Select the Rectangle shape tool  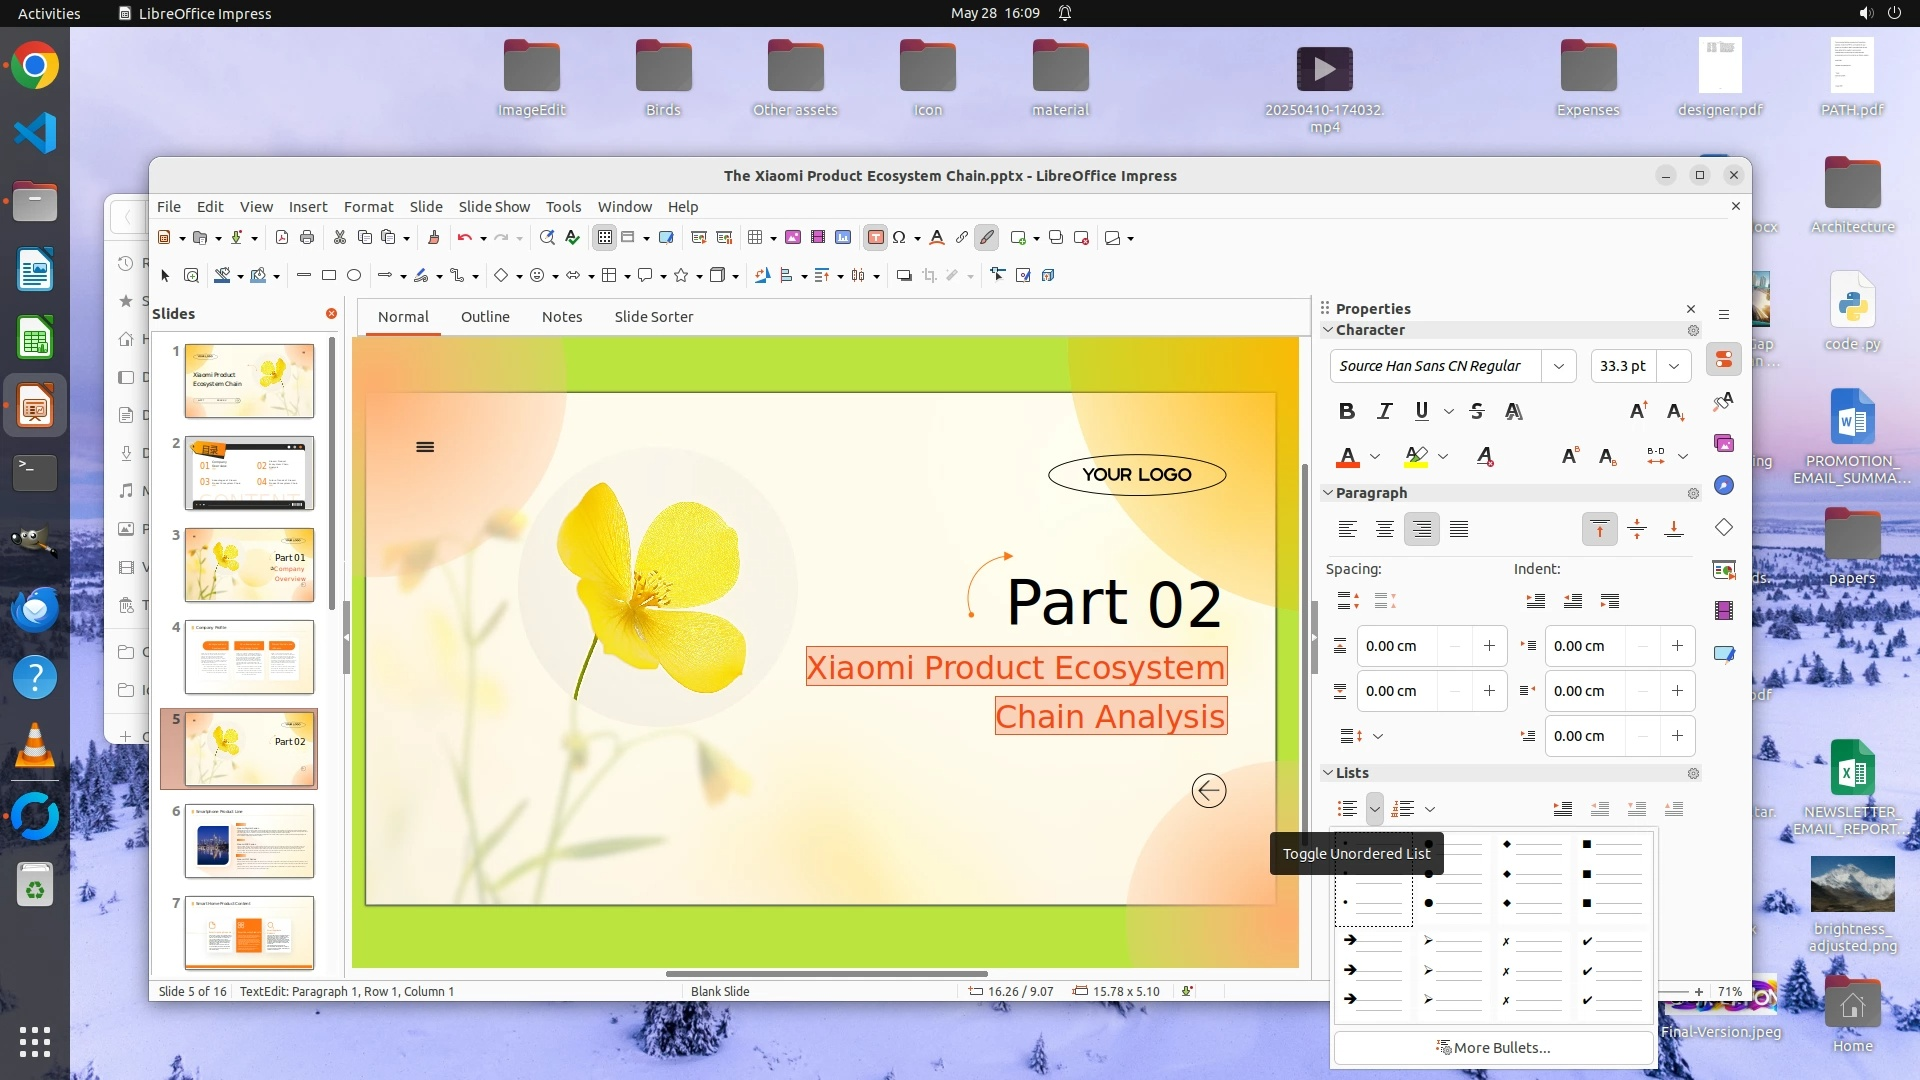click(x=329, y=275)
